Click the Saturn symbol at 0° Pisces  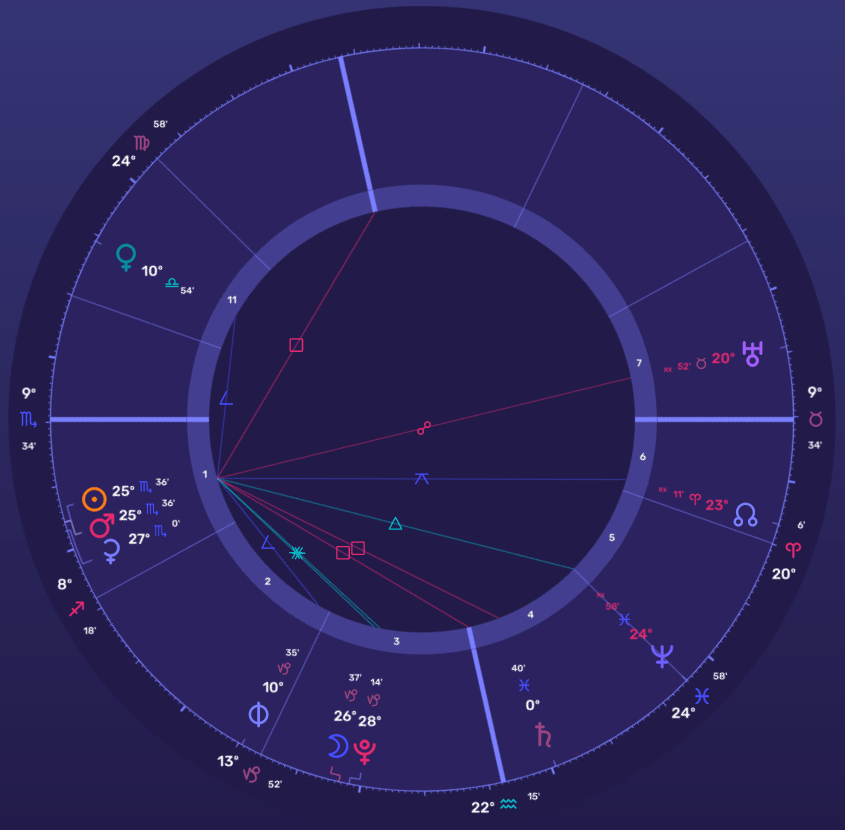coord(544,735)
